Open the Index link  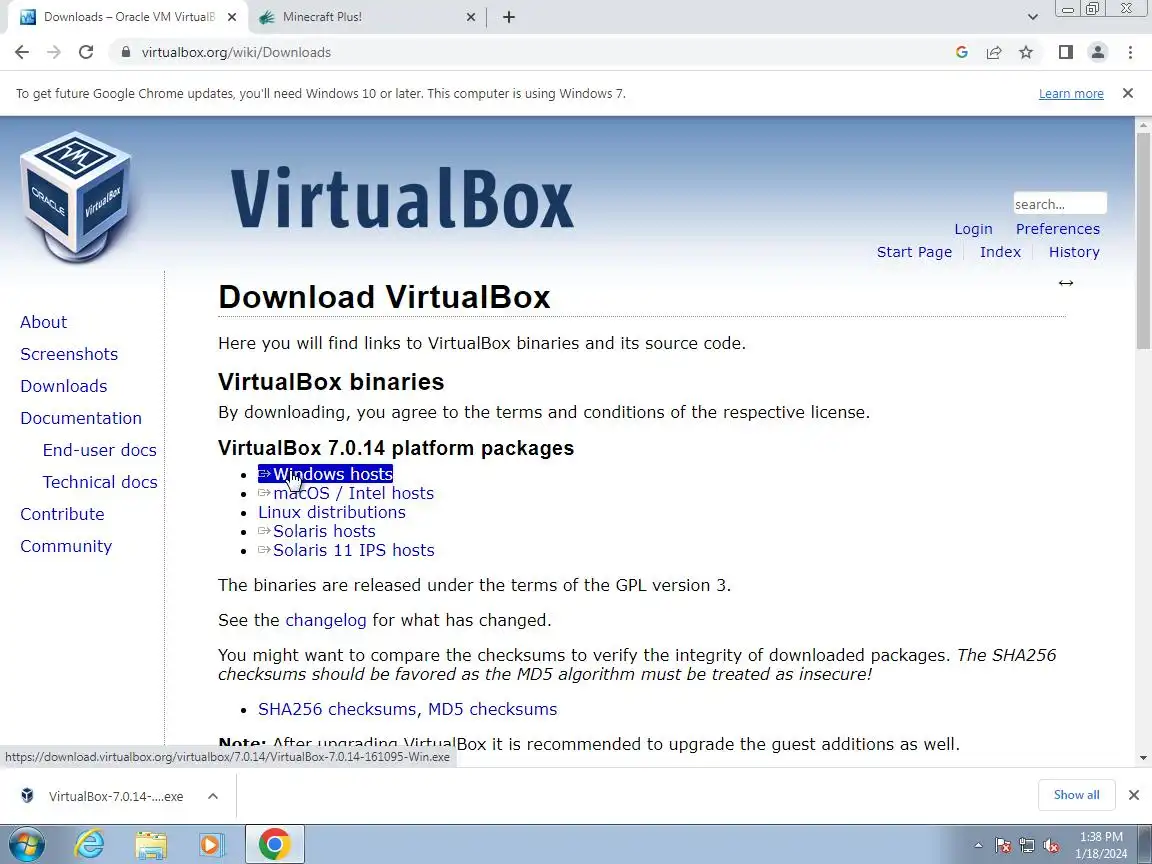1000,252
